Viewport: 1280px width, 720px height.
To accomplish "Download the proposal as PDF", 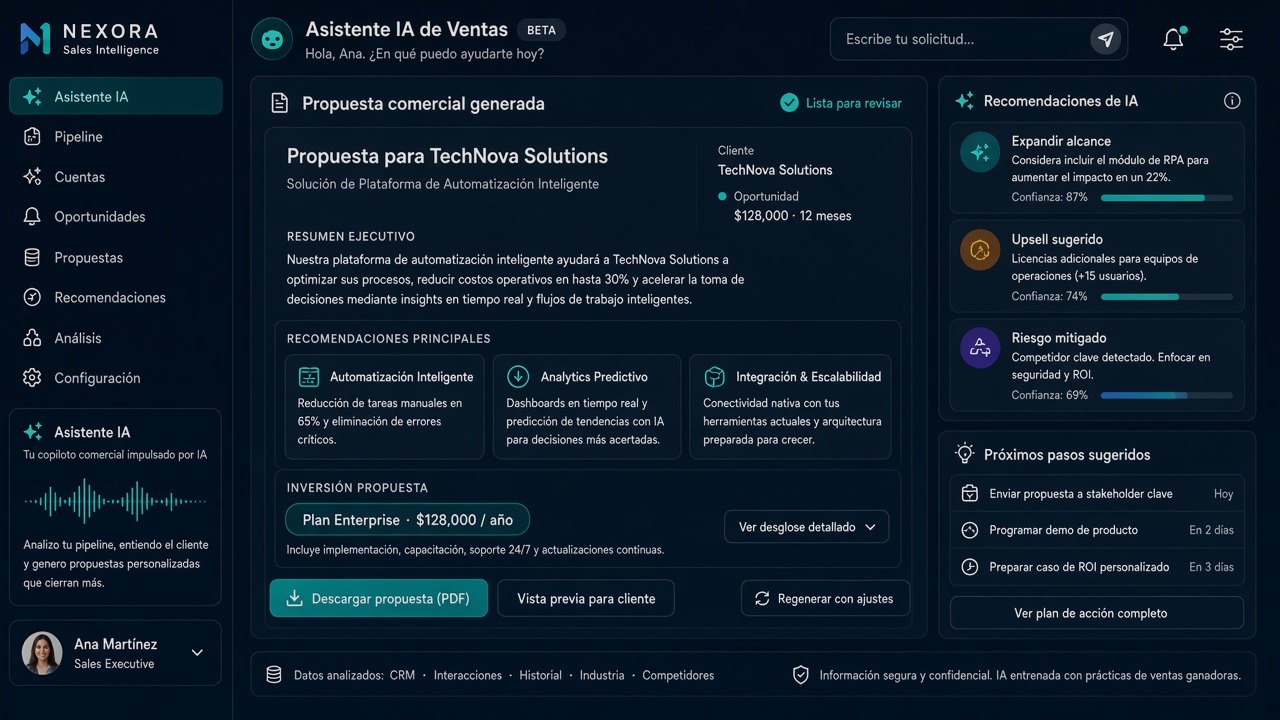I will click(378, 598).
